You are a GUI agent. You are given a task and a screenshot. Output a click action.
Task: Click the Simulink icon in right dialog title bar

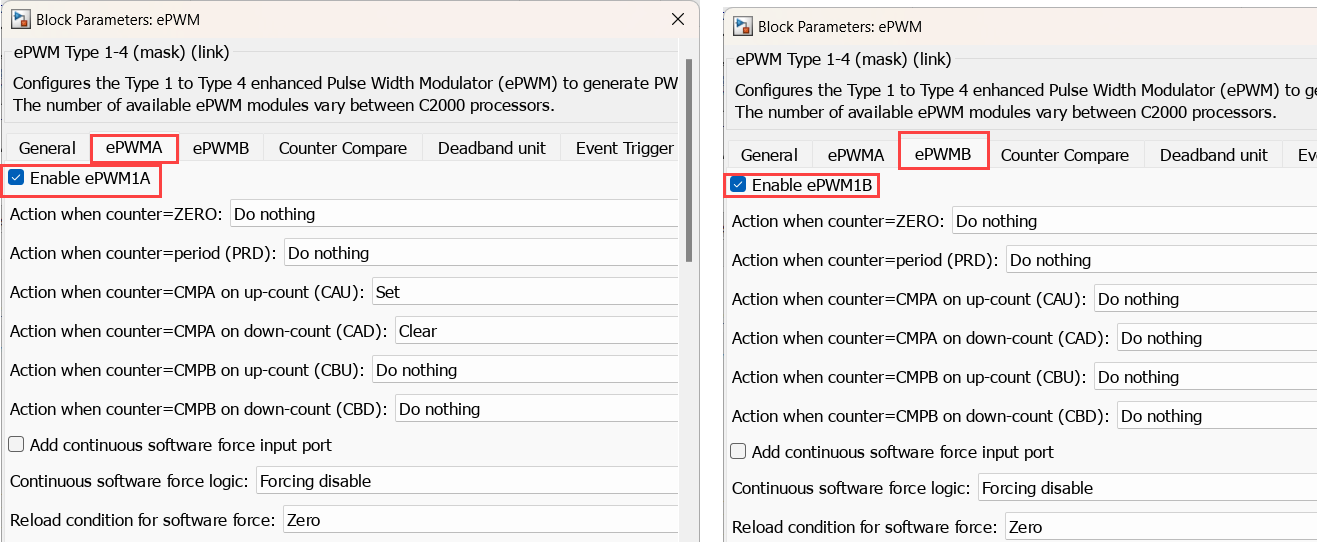[x=742, y=26]
